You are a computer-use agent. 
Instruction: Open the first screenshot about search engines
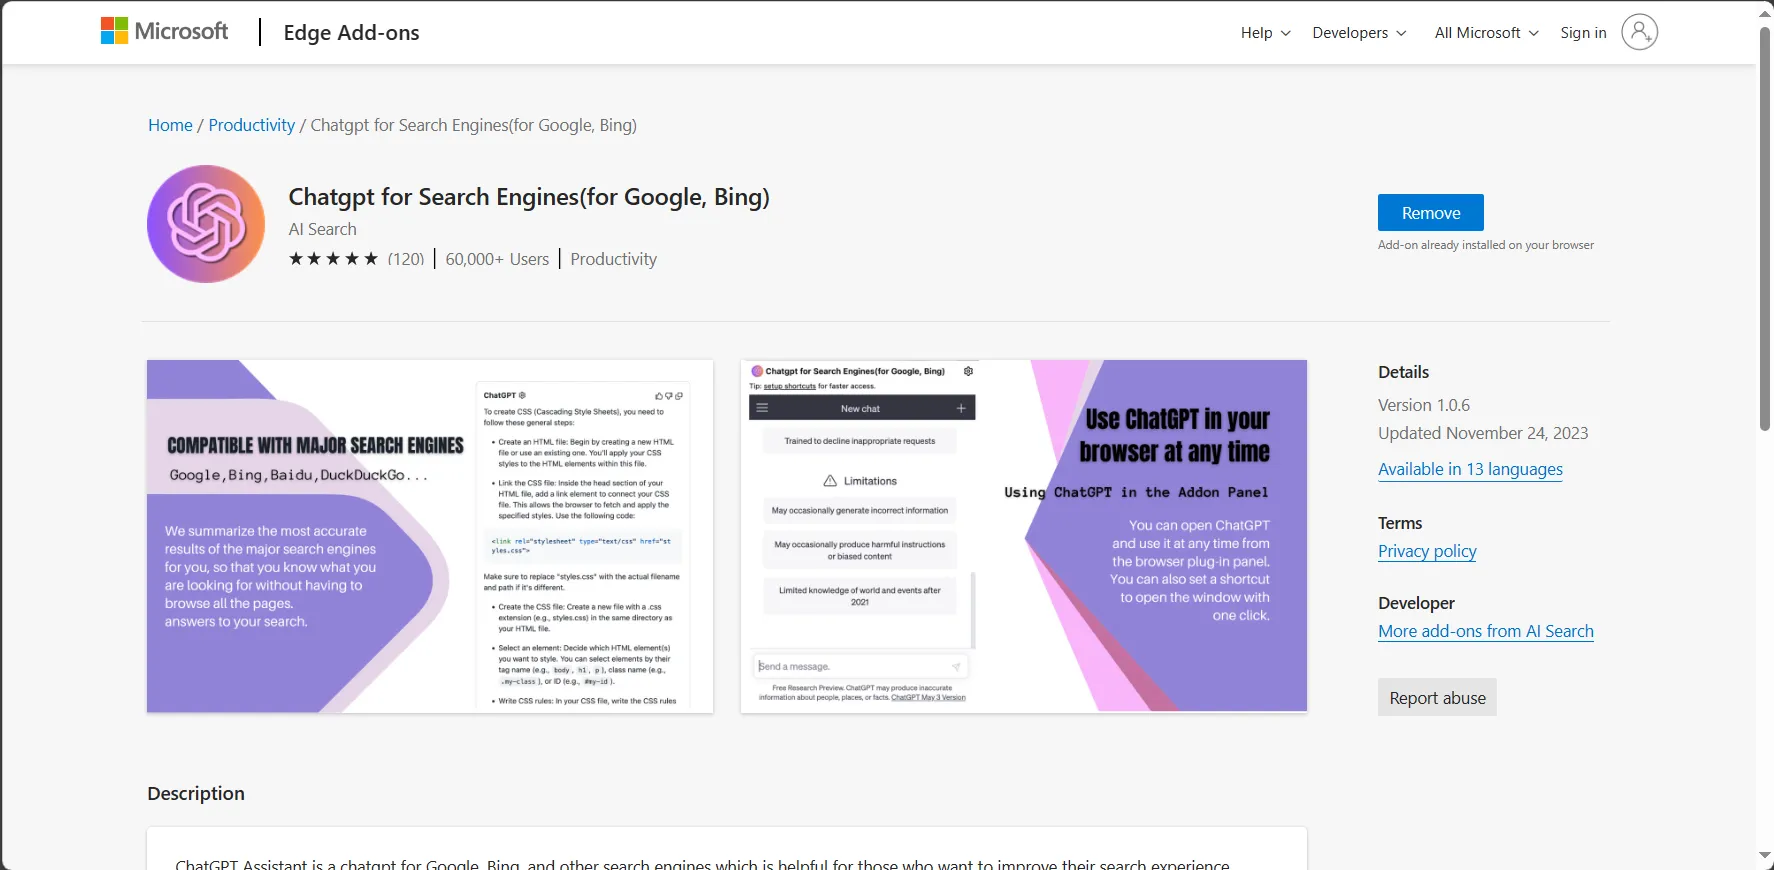430,537
